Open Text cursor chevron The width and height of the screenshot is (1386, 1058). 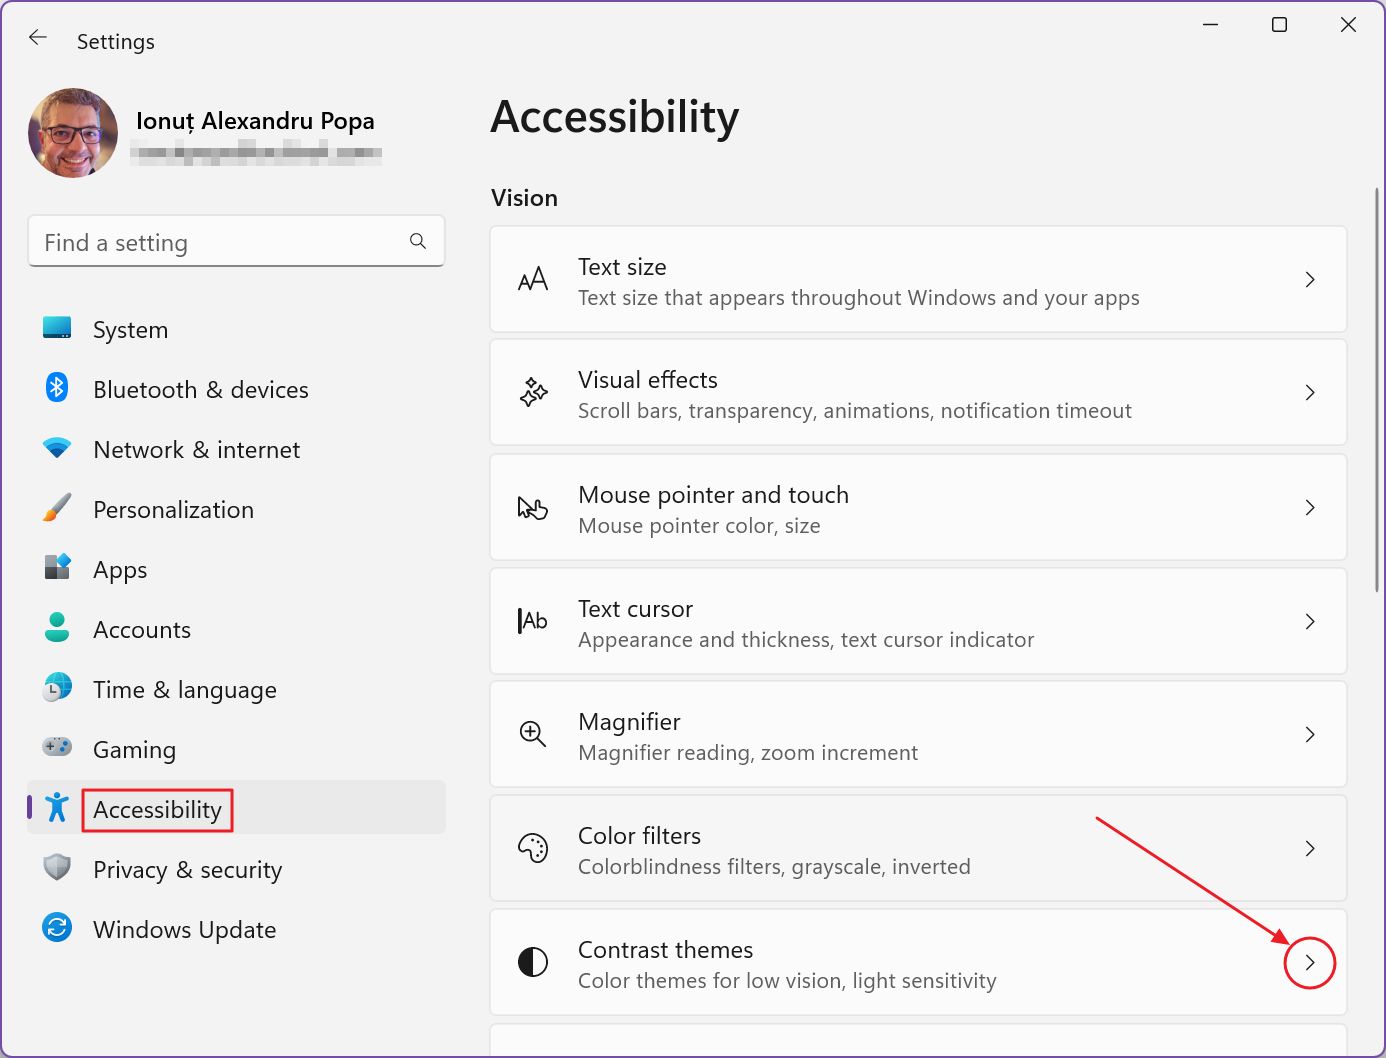1310,621
